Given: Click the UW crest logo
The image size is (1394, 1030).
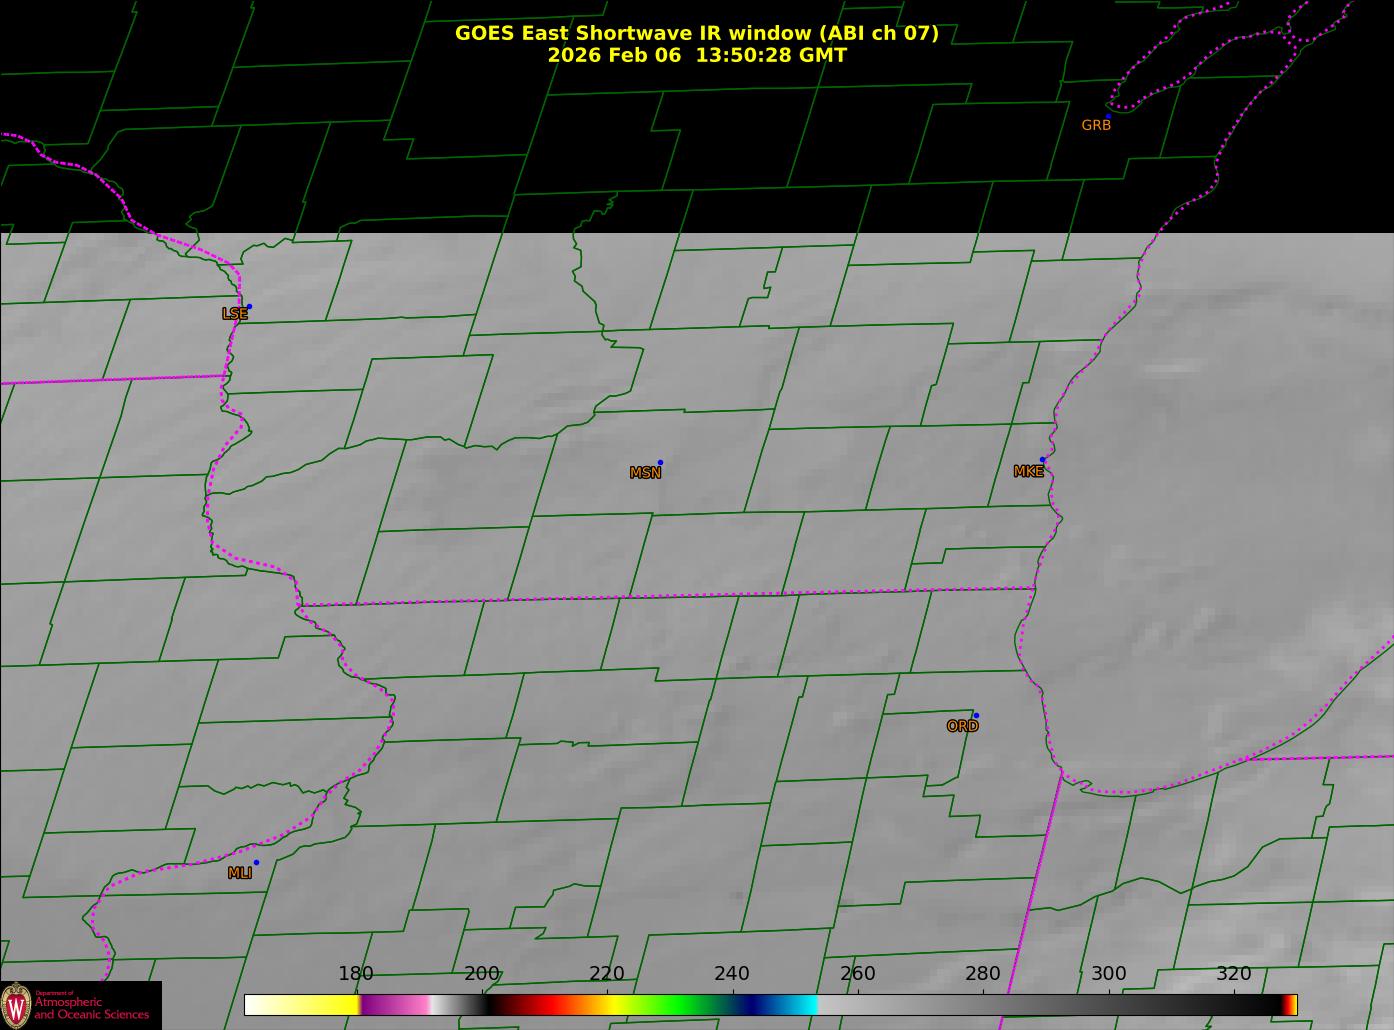Looking at the screenshot, I should pyautogui.click(x=16, y=1005).
